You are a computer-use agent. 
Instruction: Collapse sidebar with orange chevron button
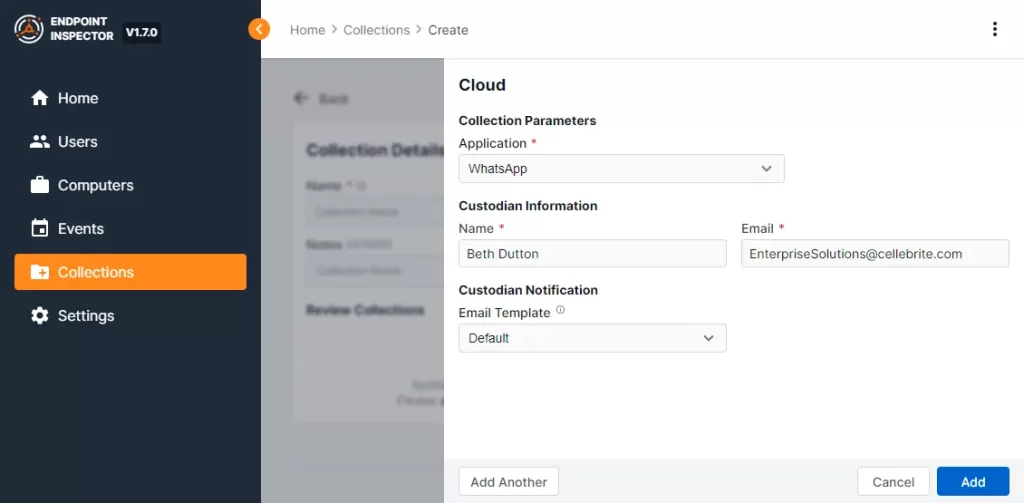pos(260,29)
